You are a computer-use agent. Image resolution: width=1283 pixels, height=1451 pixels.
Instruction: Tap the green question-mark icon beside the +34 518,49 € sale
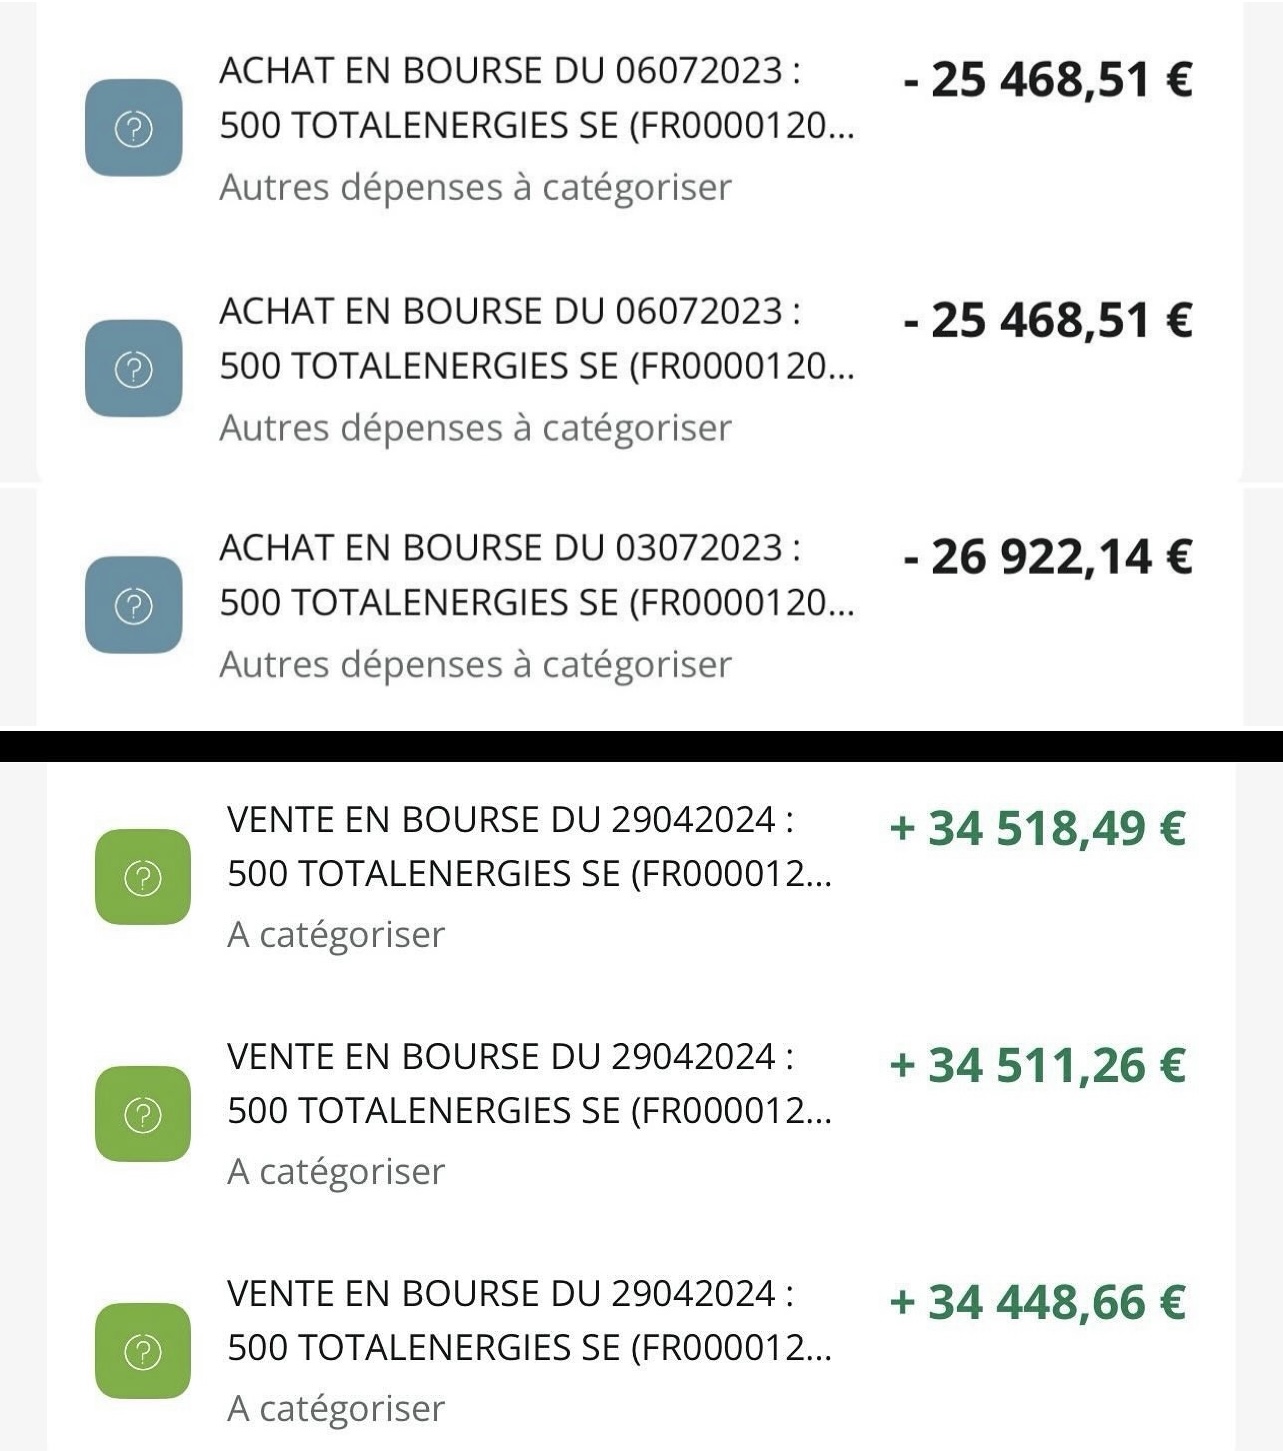click(x=143, y=877)
